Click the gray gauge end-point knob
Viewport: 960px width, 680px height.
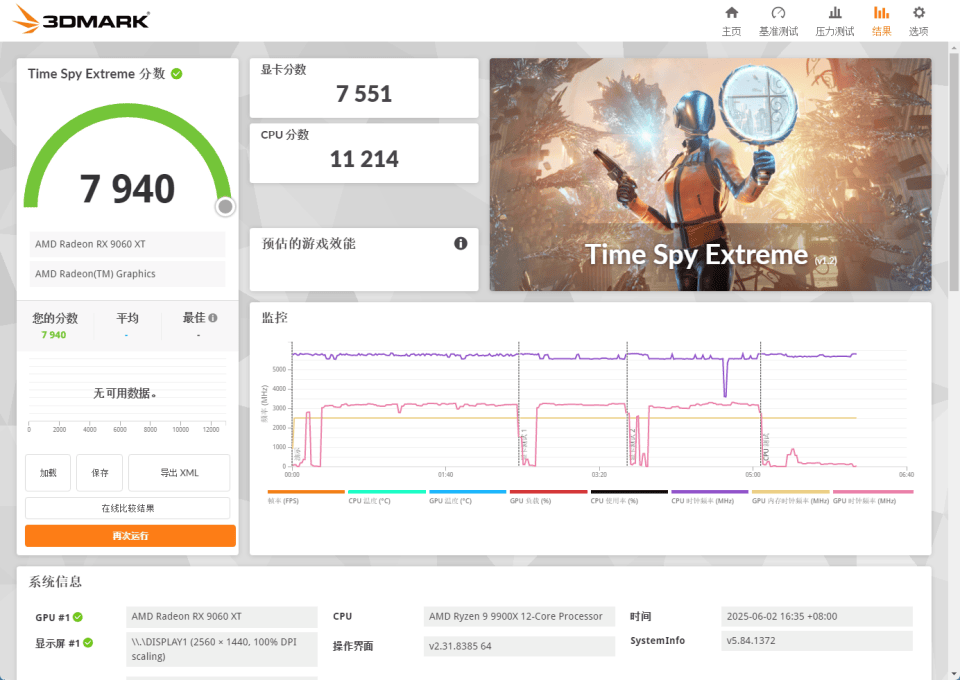225,207
